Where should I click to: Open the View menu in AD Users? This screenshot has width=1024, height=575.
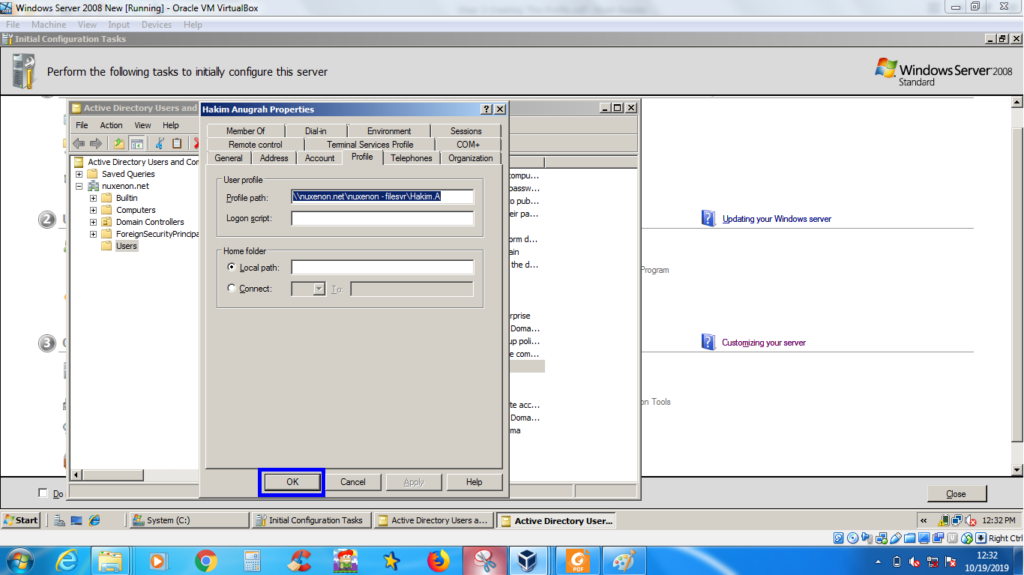[x=142, y=125]
